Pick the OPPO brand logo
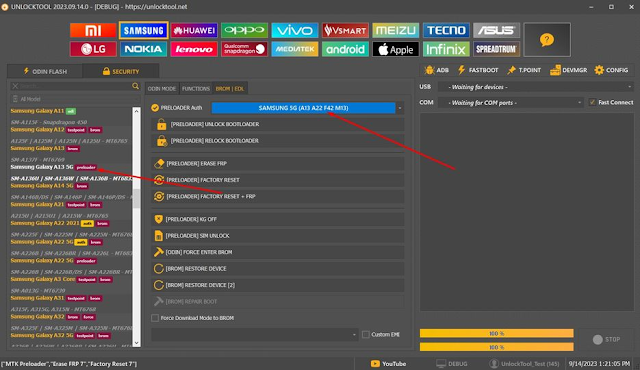This screenshot has height=370, width=640. click(x=244, y=30)
